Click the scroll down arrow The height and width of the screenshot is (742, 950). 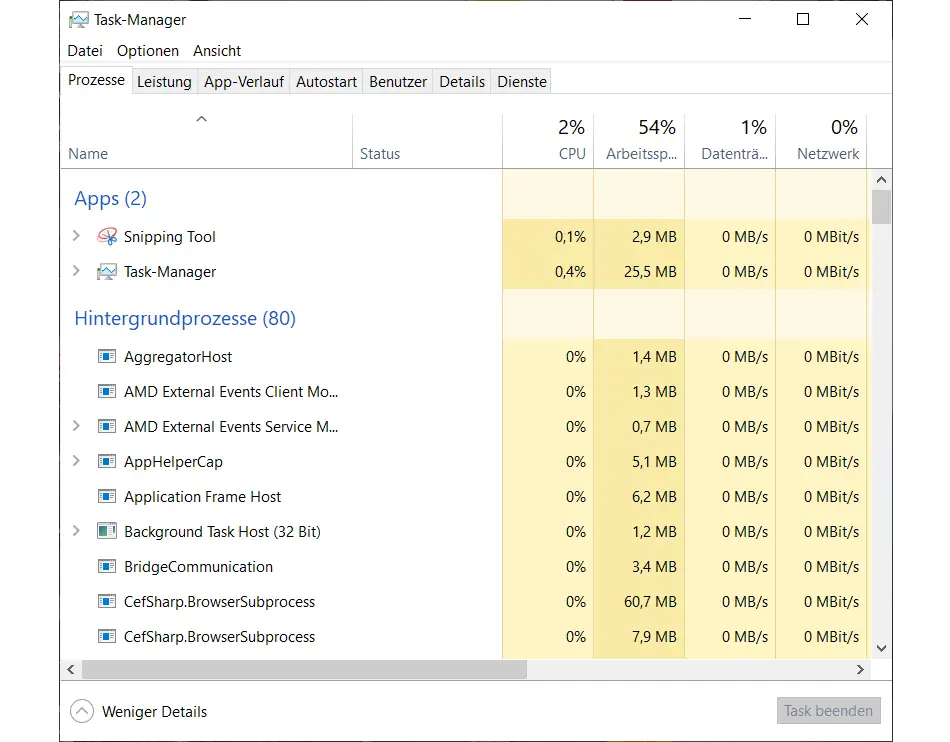point(882,648)
